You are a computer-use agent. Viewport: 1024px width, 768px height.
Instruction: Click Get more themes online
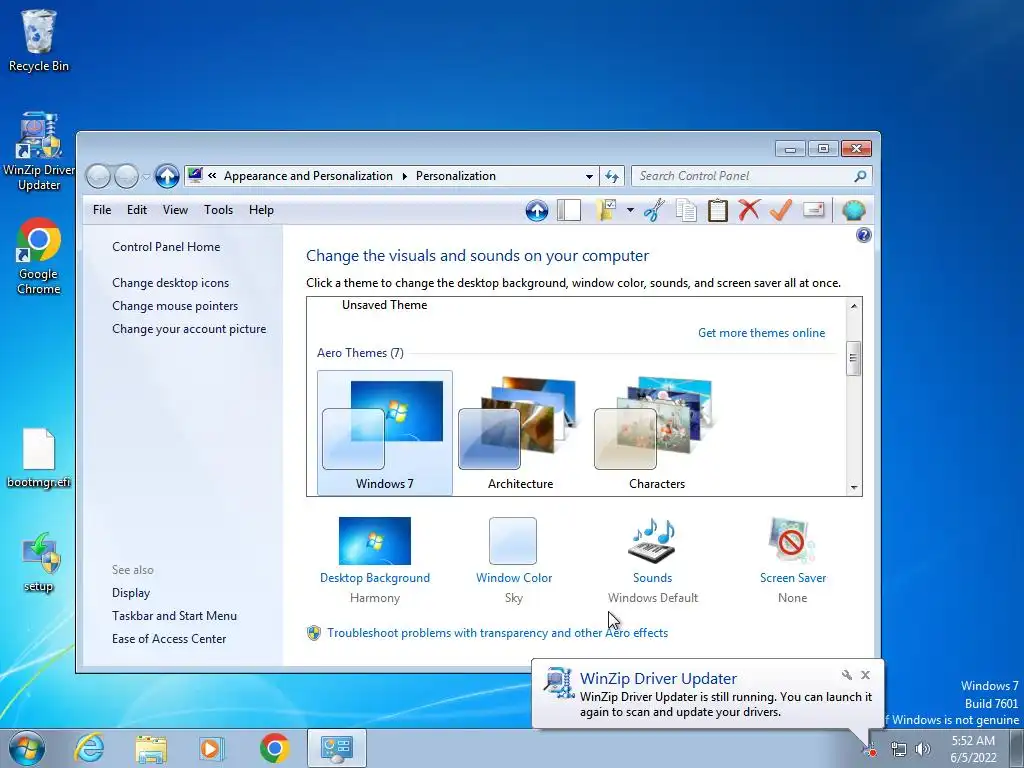pyautogui.click(x=761, y=332)
